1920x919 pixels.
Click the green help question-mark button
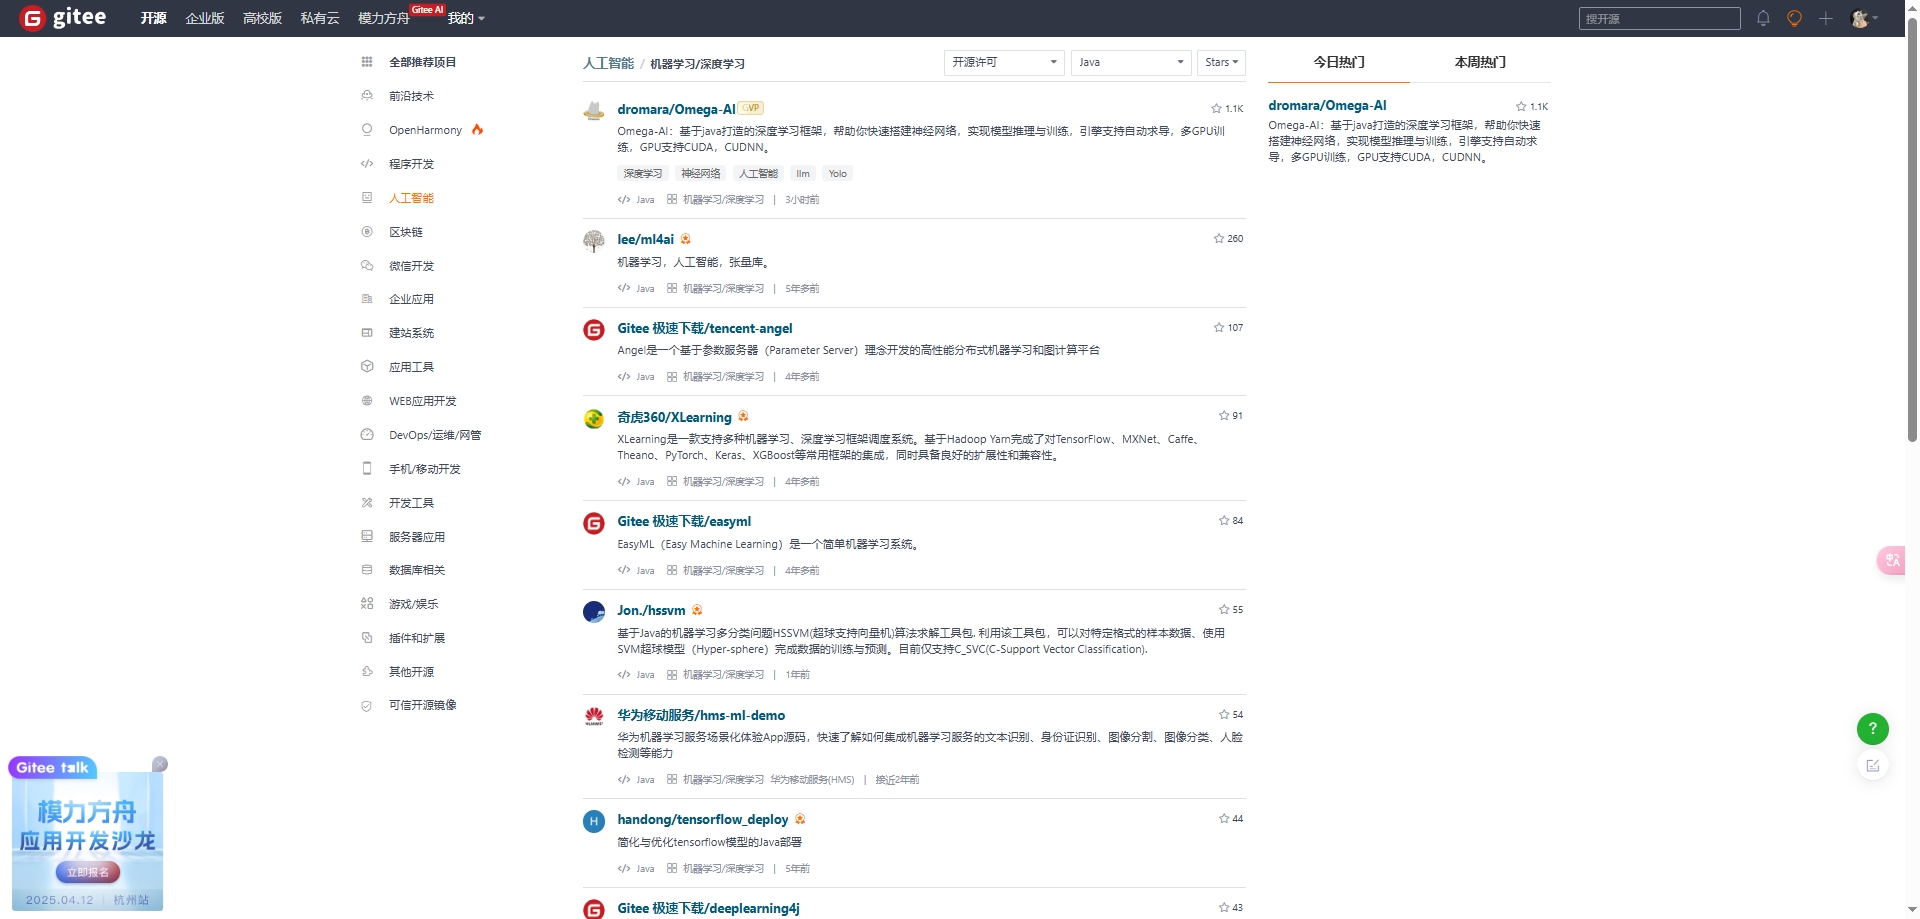[x=1872, y=729]
